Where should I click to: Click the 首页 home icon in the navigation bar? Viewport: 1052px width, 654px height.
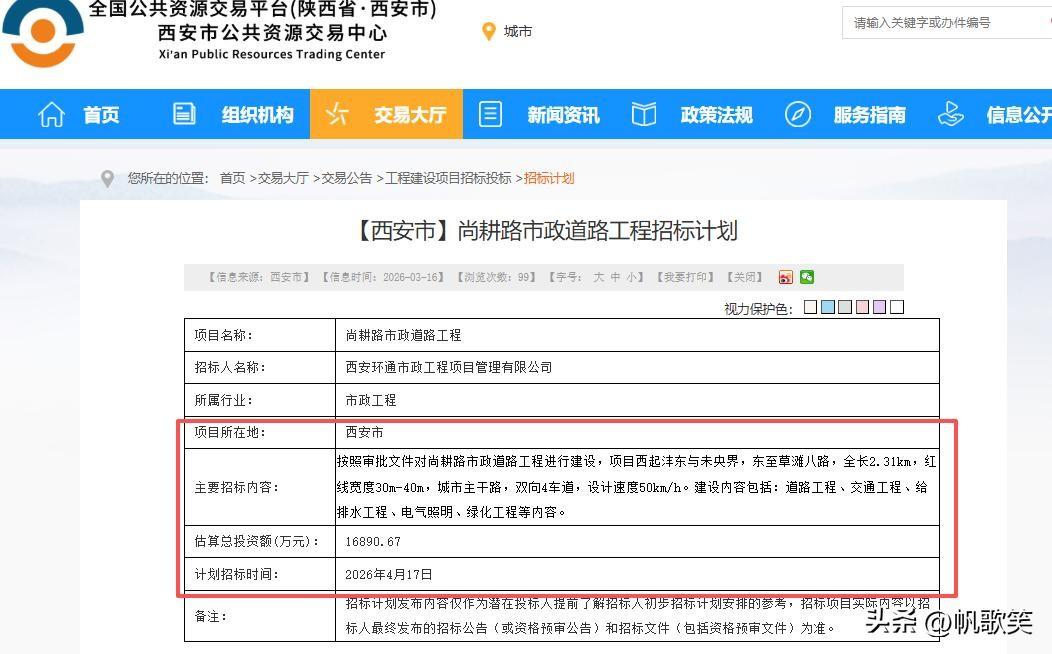point(51,113)
